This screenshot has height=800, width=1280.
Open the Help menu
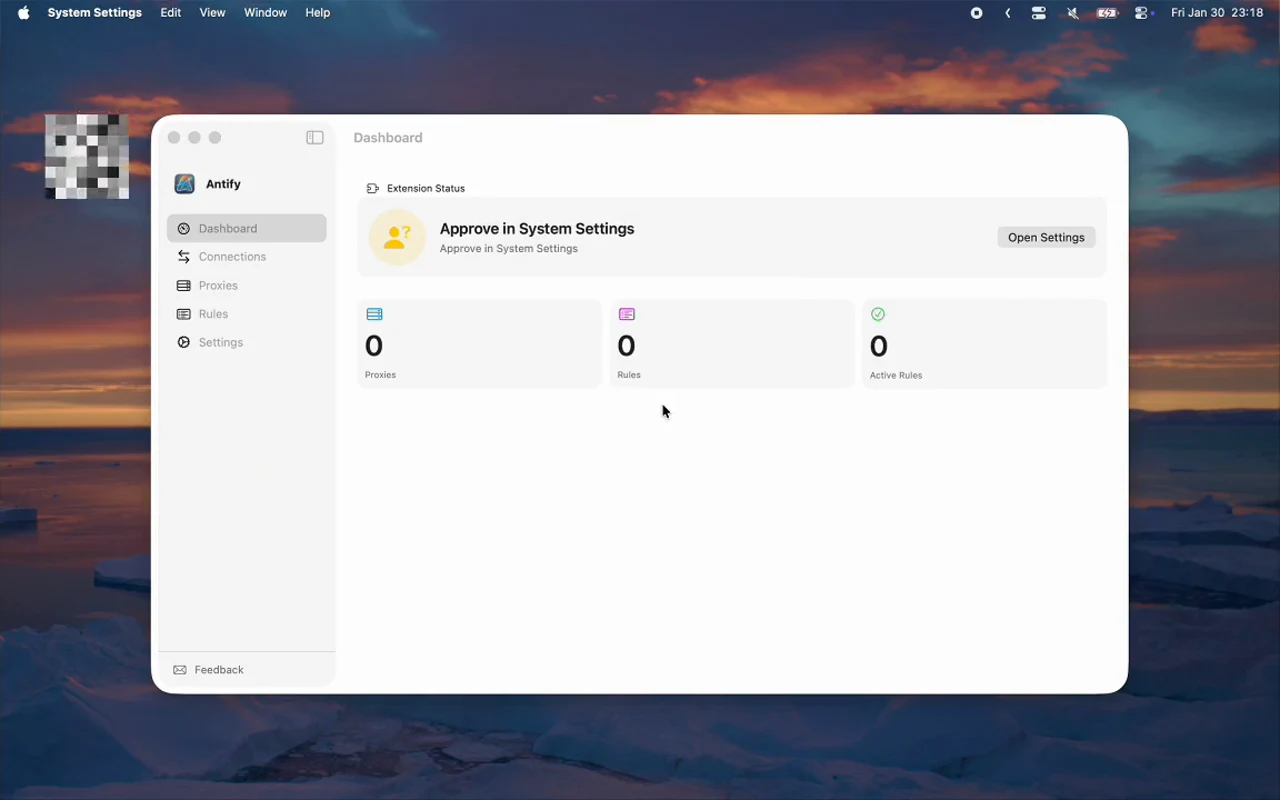(318, 13)
